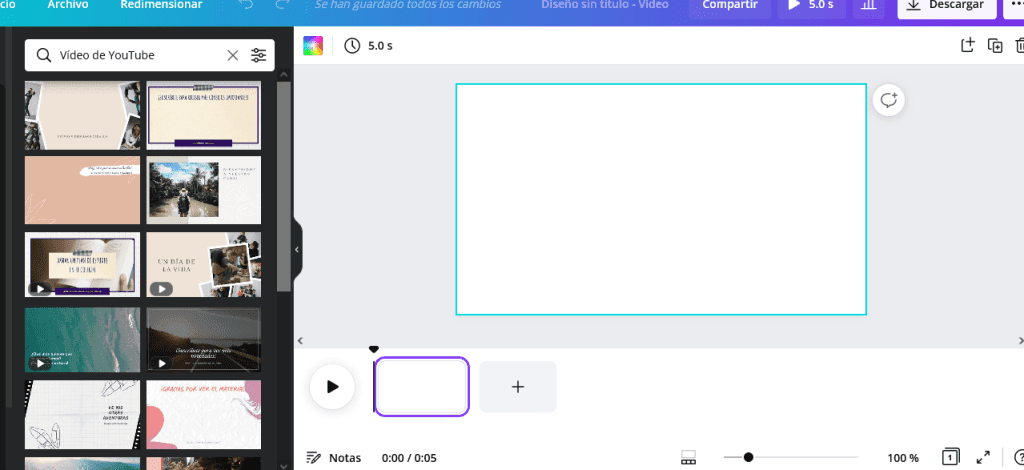Enter fullscreen presentation mode

point(983,458)
